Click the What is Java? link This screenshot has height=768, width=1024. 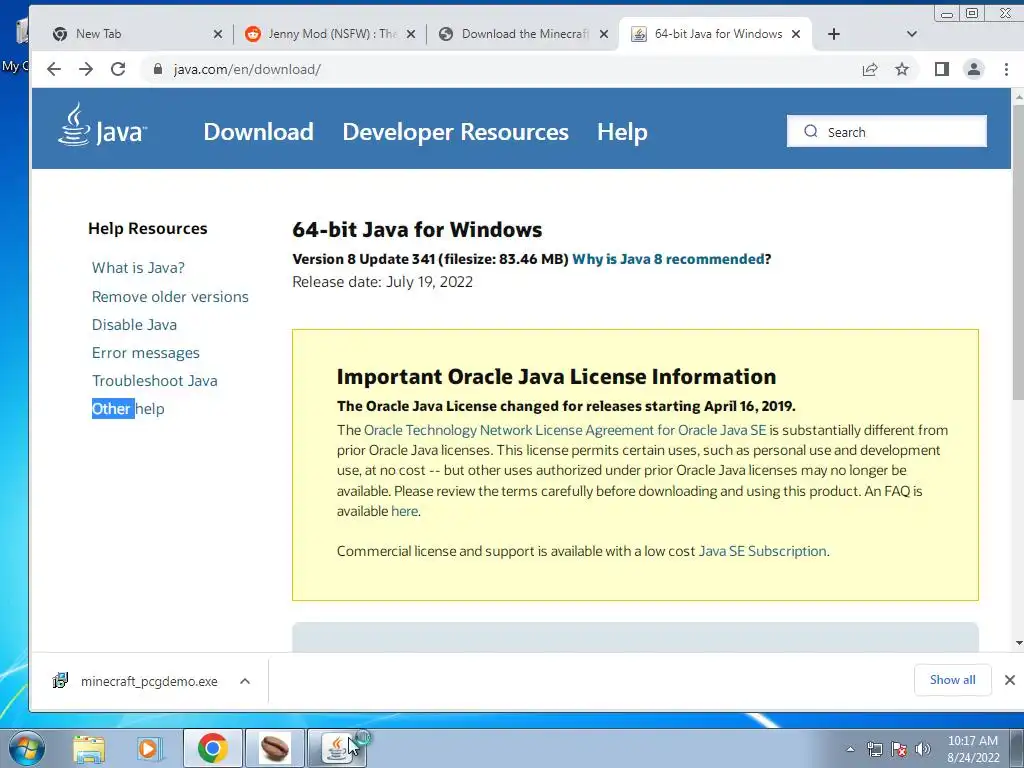click(138, 268)
